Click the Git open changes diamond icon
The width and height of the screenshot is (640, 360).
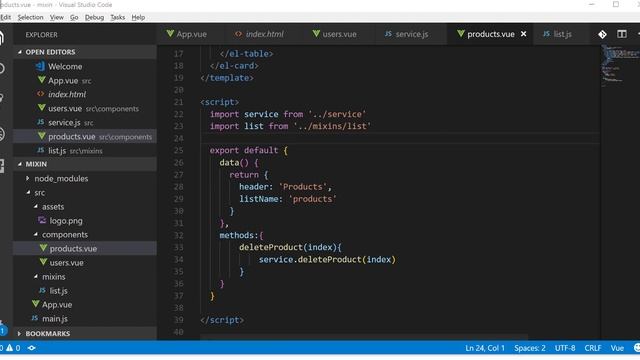602,34
